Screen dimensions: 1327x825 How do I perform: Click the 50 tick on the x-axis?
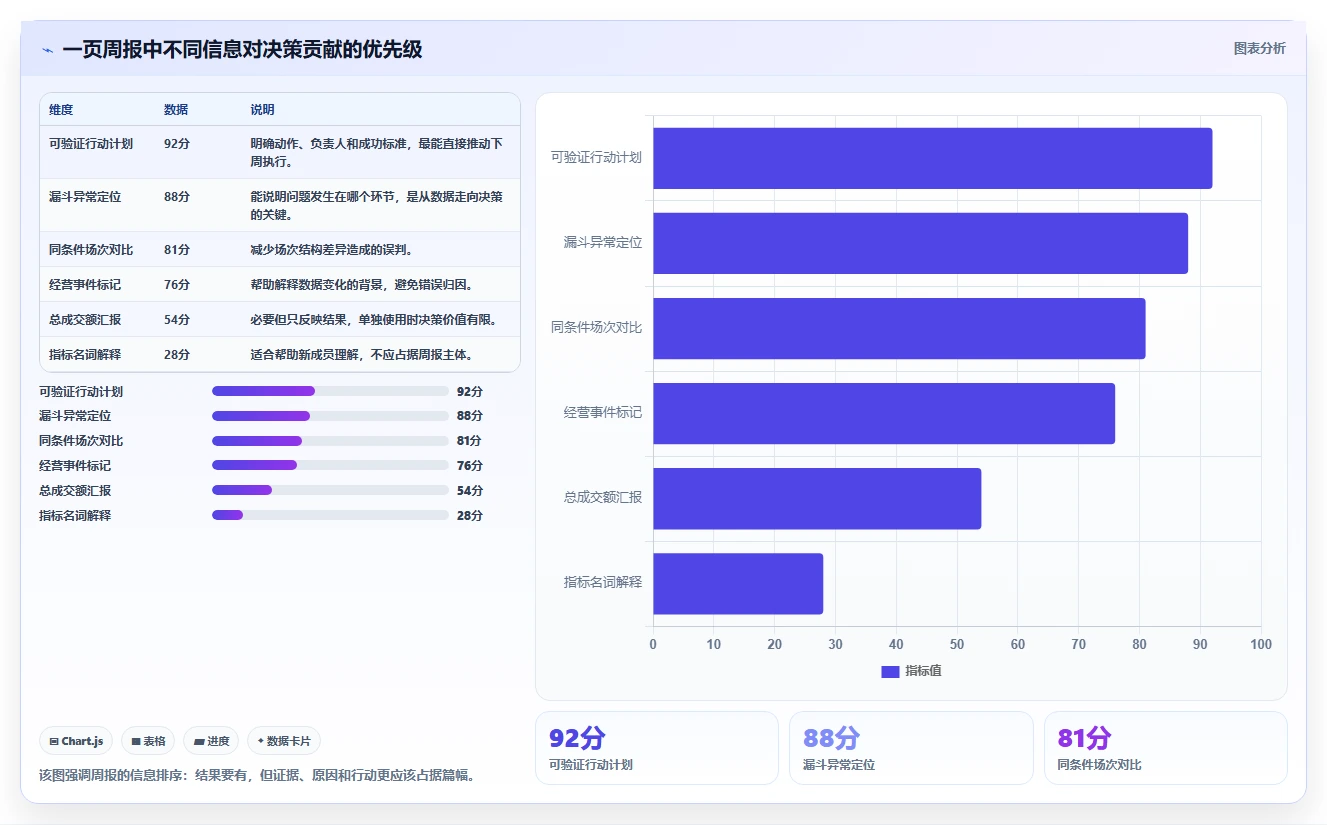pyautogui.click(x=957, y=645)
